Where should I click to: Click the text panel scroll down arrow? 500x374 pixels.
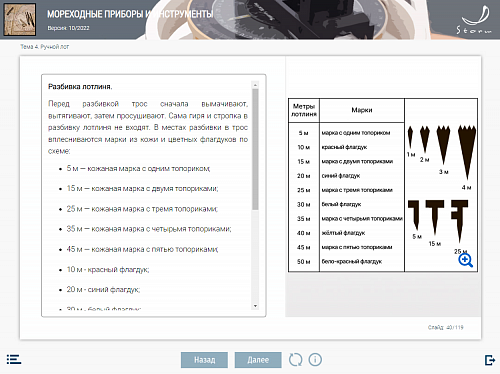tap(255, 306)
